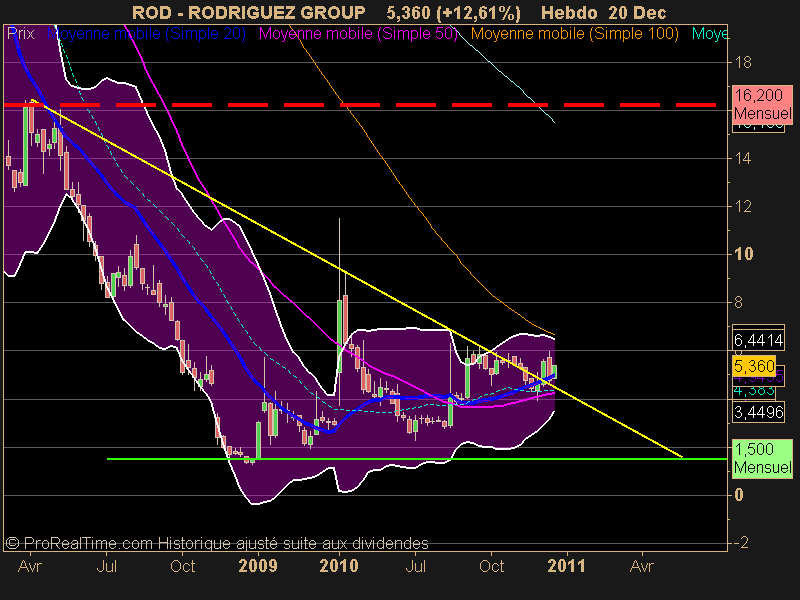Click the Oct label just before 2011
The width and height of the screenshot is (800, 600).
pyautogui.click(x=491, y=566)
